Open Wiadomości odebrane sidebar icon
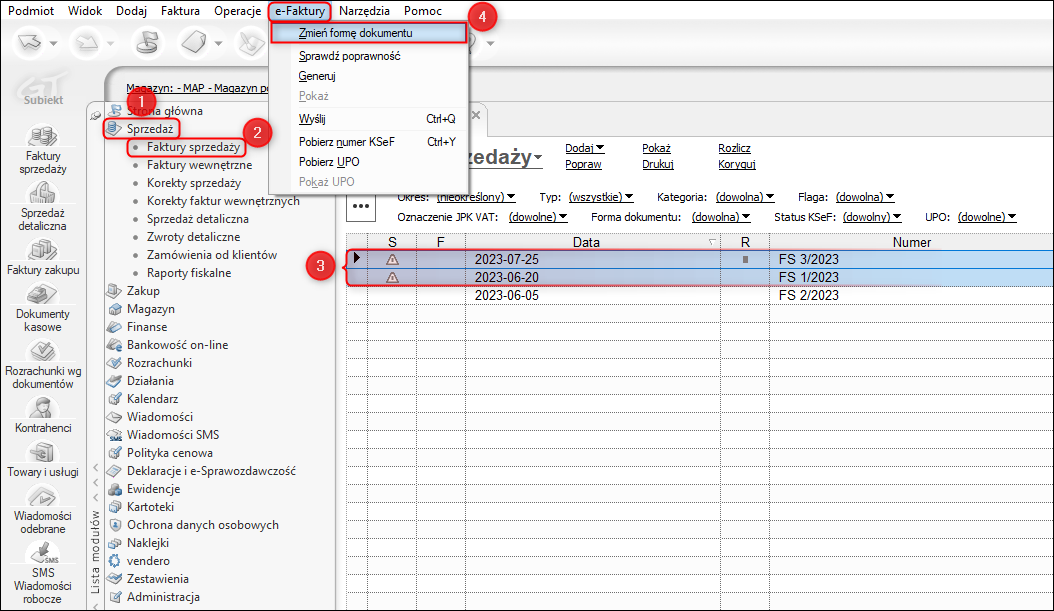The height and width of the screenshot is (611, 1054). point(41,497)
